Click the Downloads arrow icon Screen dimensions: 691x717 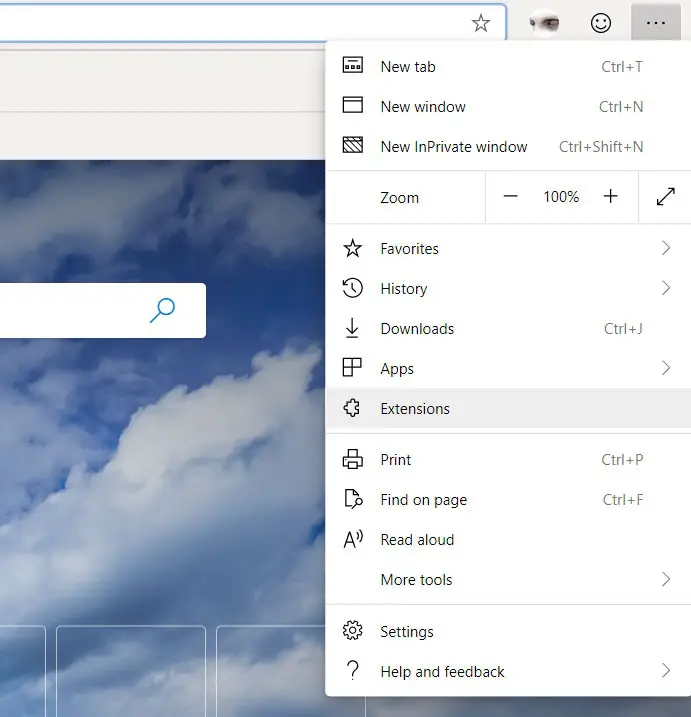point(352,328)
